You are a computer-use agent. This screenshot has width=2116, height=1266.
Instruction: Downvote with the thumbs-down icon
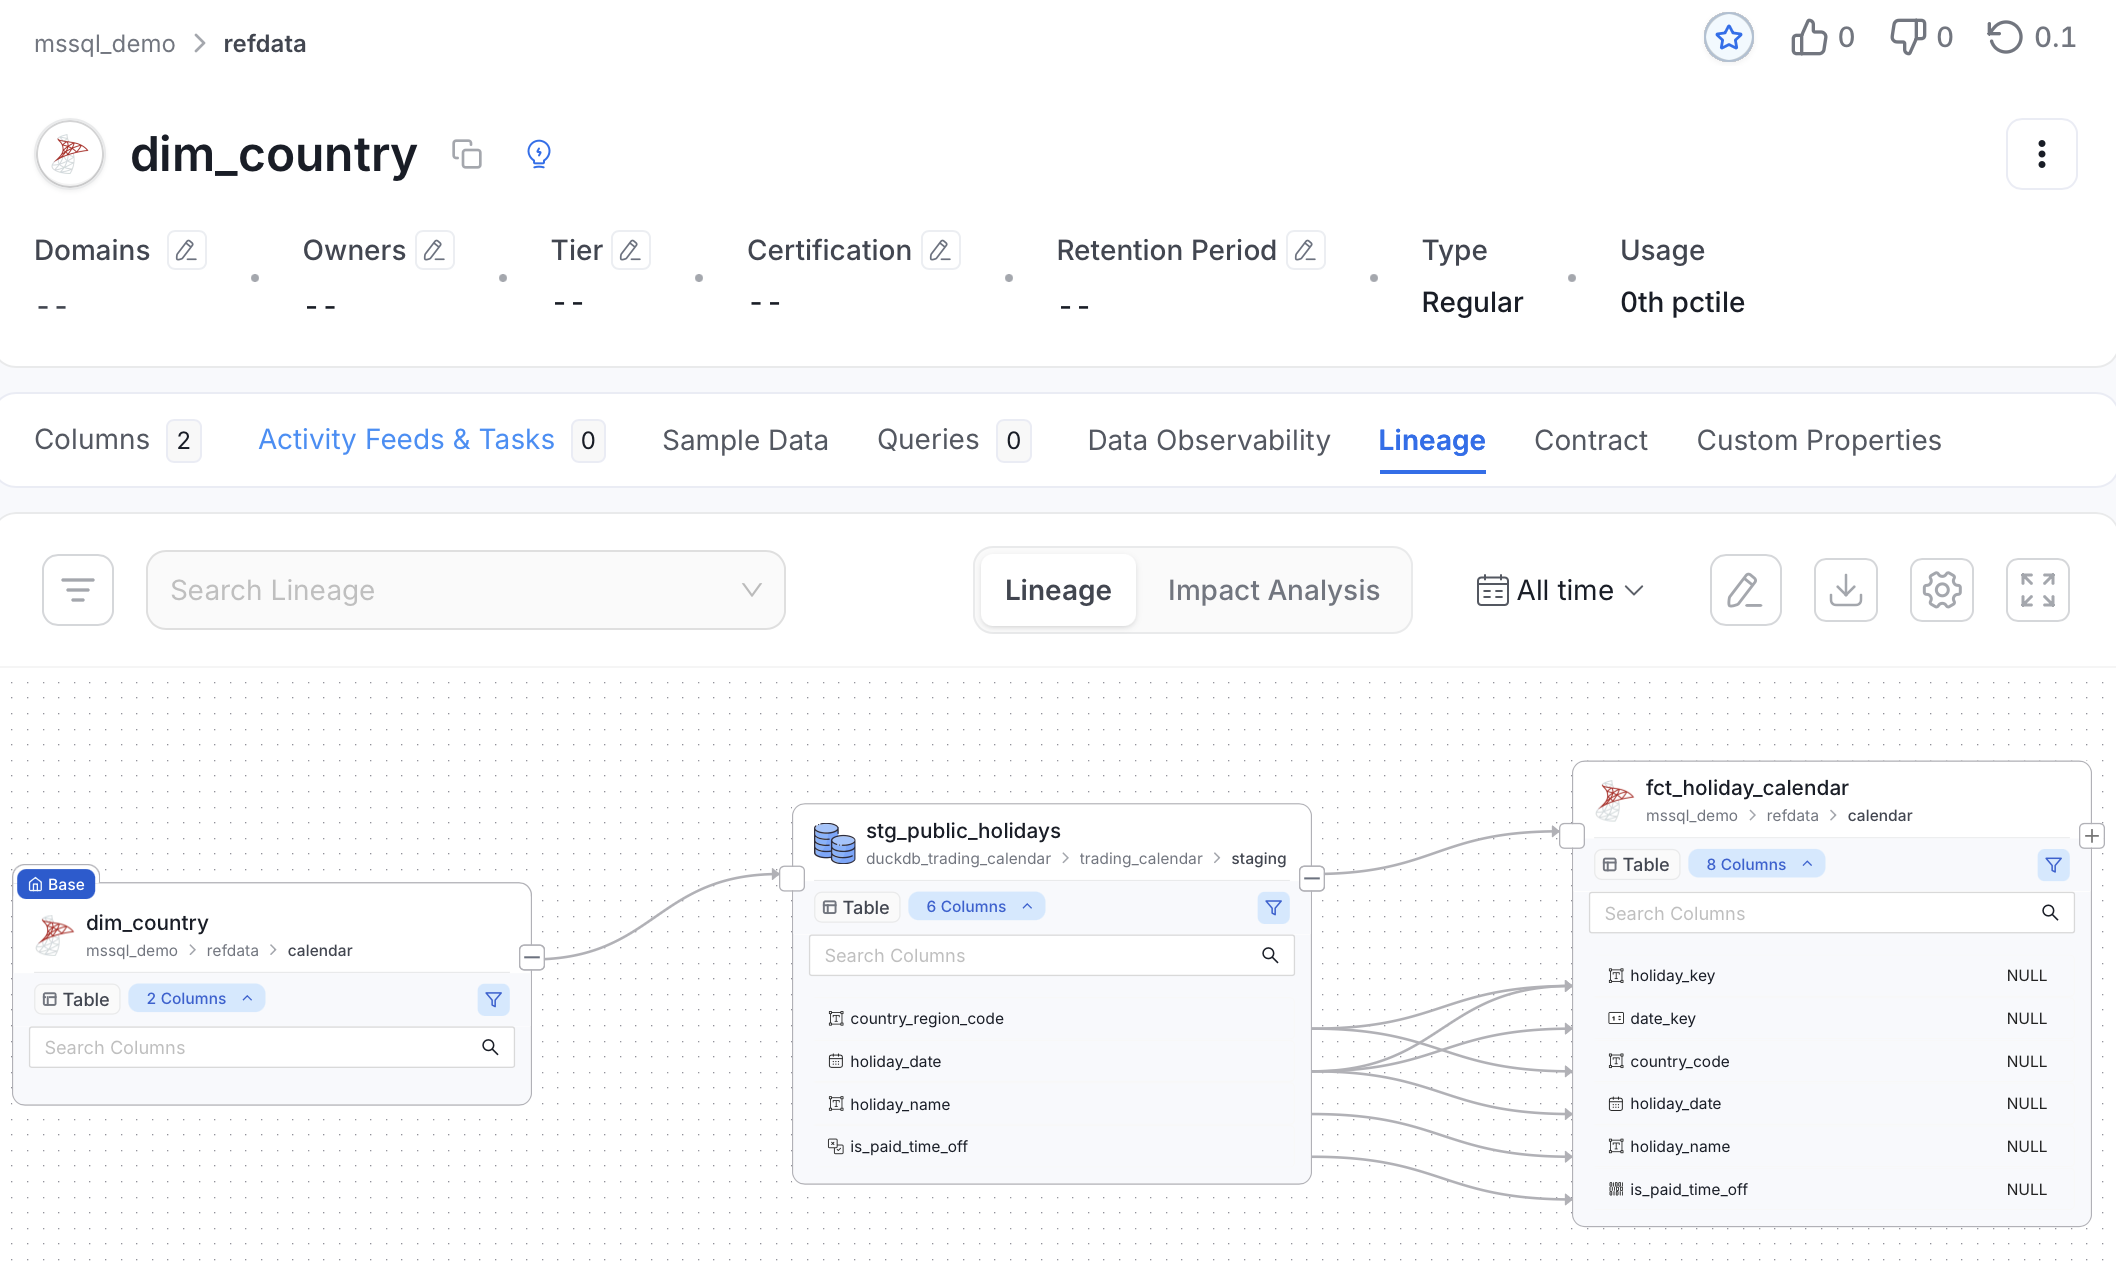[x=1907, y=38]
